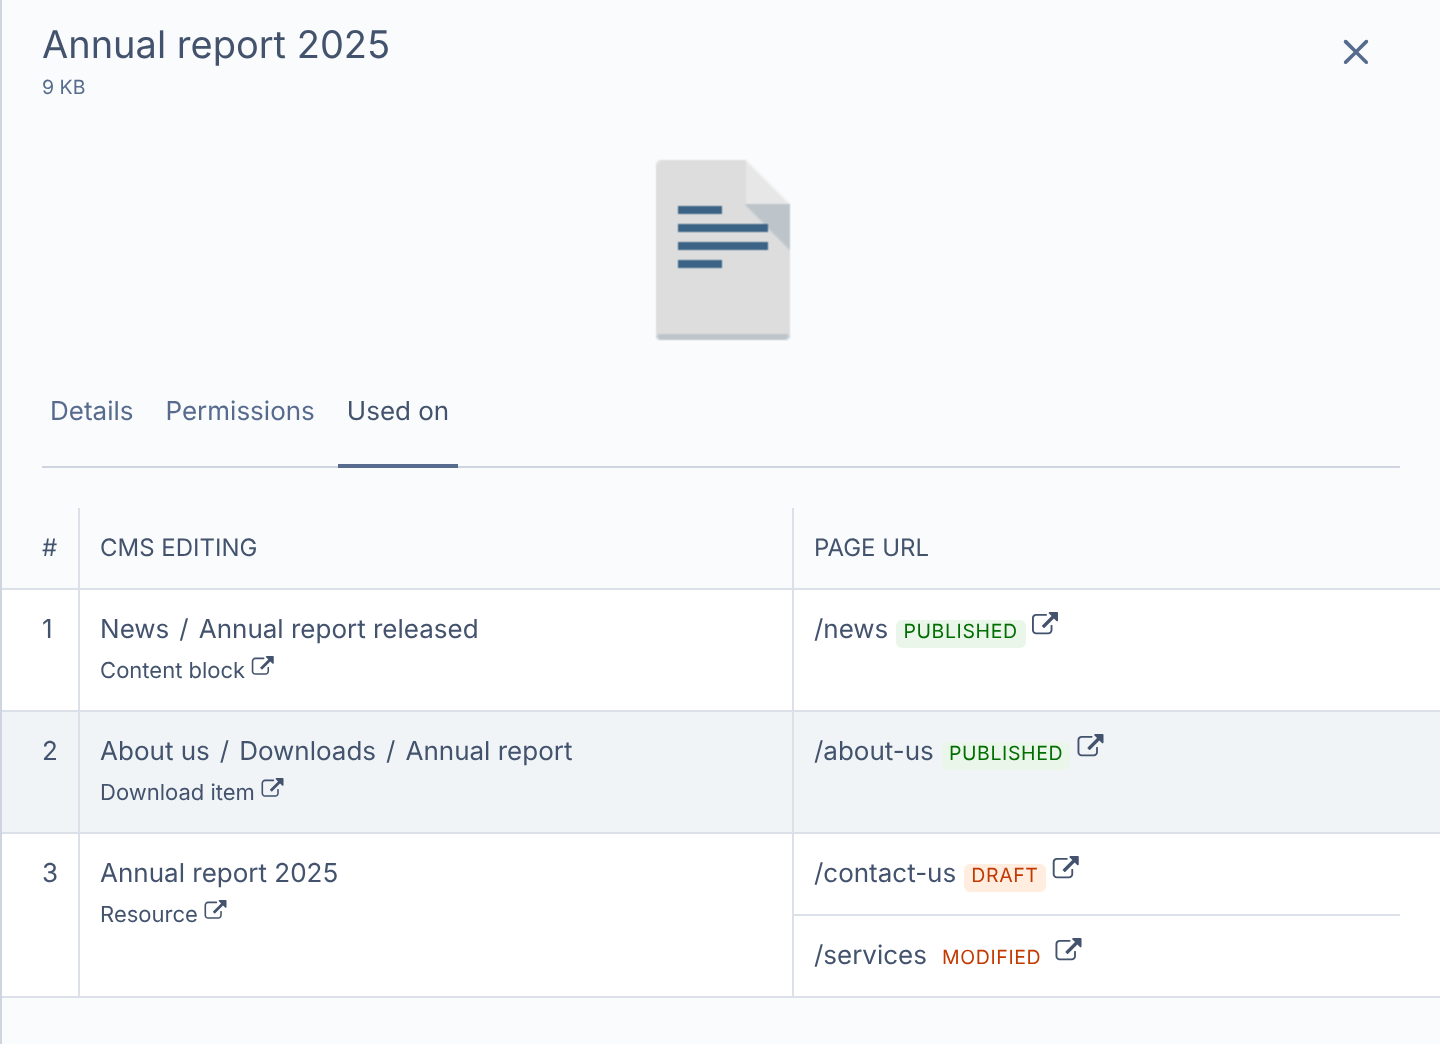
Task: Click the MODIFIED badge beside /services
Action: 991,957
